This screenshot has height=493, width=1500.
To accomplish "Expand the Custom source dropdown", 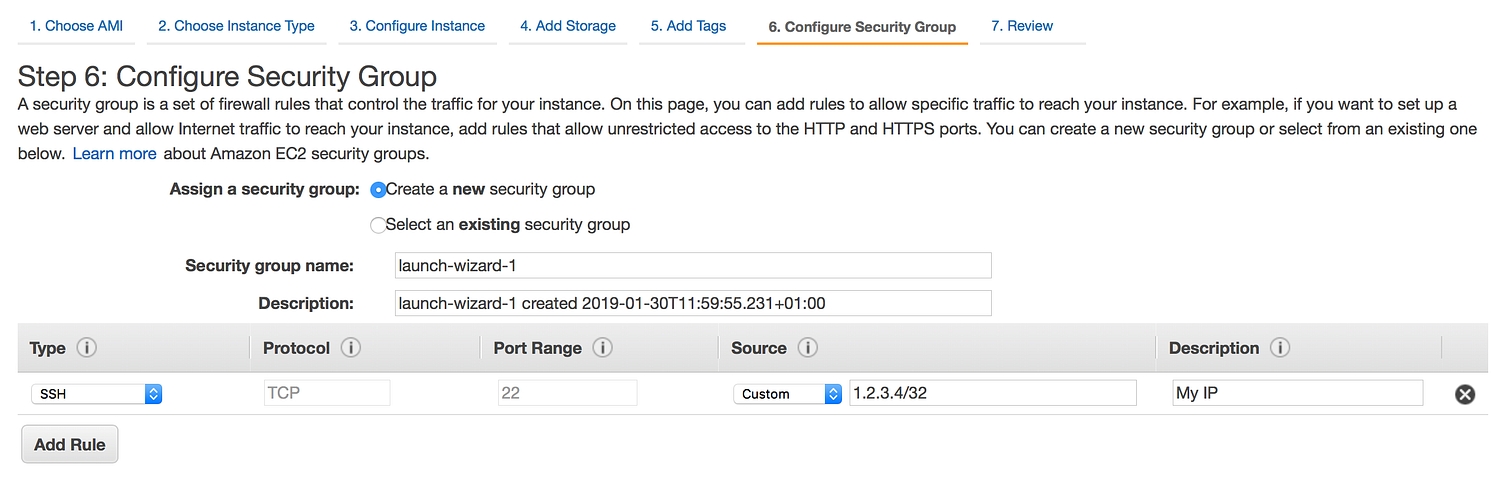I will pyautogui.click(x=787, y=394).
